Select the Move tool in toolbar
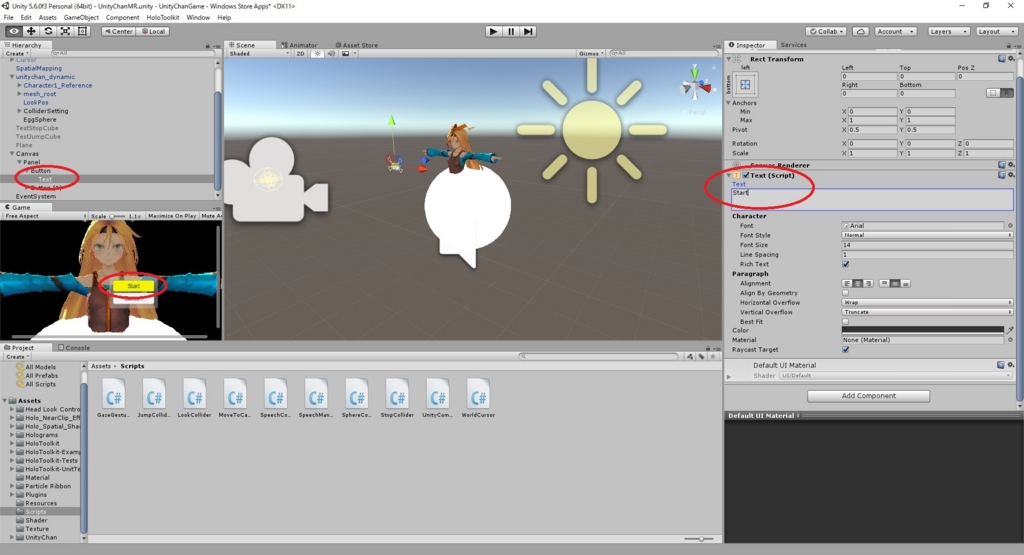The image size is (1024, 555). [x=31, y=31]
